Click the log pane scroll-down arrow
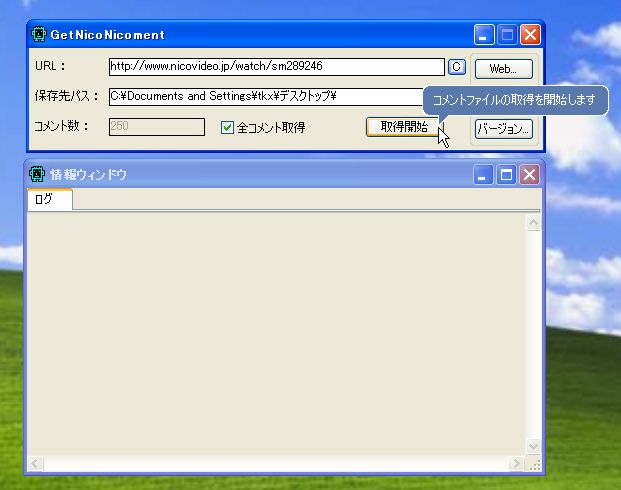Image resolution: width=621 pixels, height=490 pixels. (x=533, y=447)
